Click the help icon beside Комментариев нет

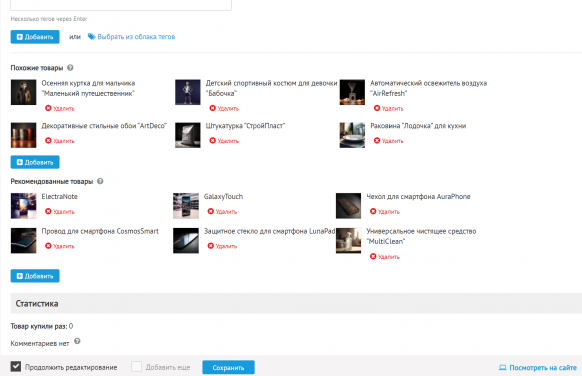point(77,341)
